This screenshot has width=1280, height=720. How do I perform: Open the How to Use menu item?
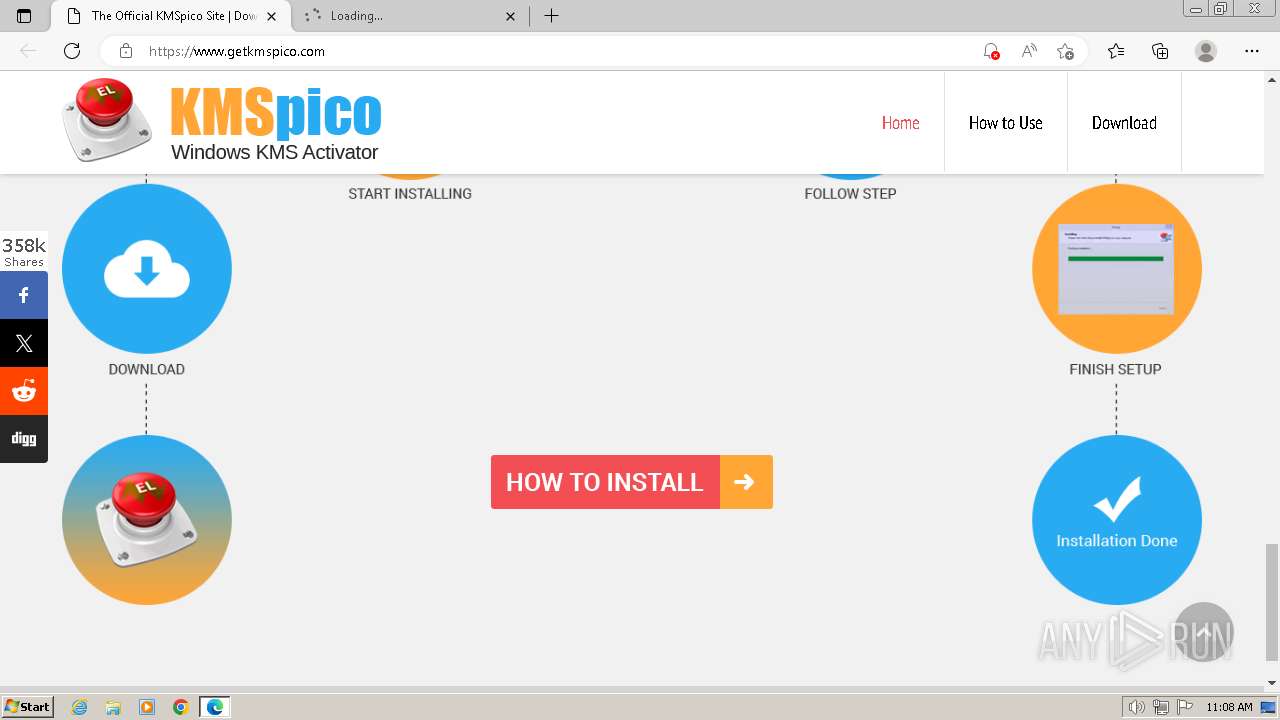click(1005, 123)
